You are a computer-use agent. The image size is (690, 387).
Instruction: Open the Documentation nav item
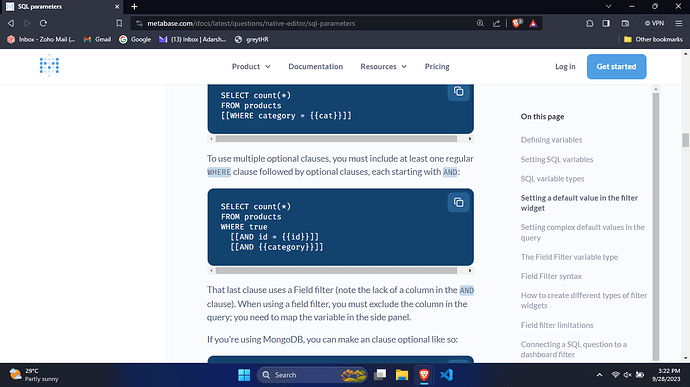coord(316,66)
